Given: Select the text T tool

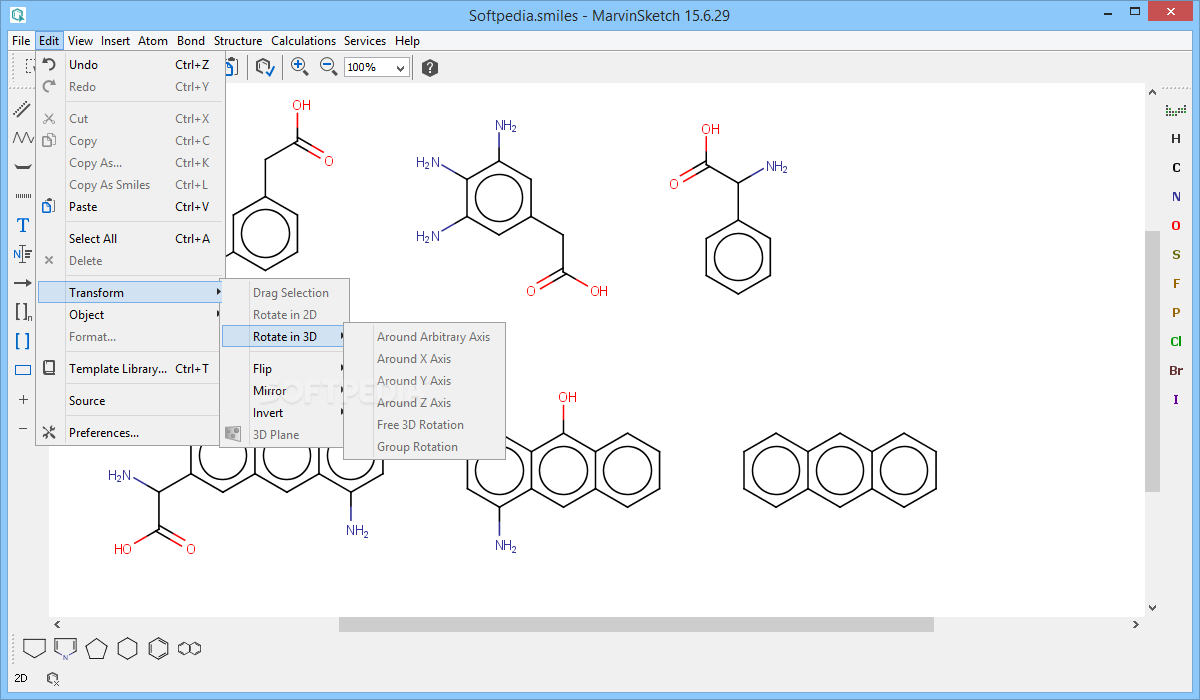Looking at the screenshot, I should pyautogui.click(x=23, y=226).
